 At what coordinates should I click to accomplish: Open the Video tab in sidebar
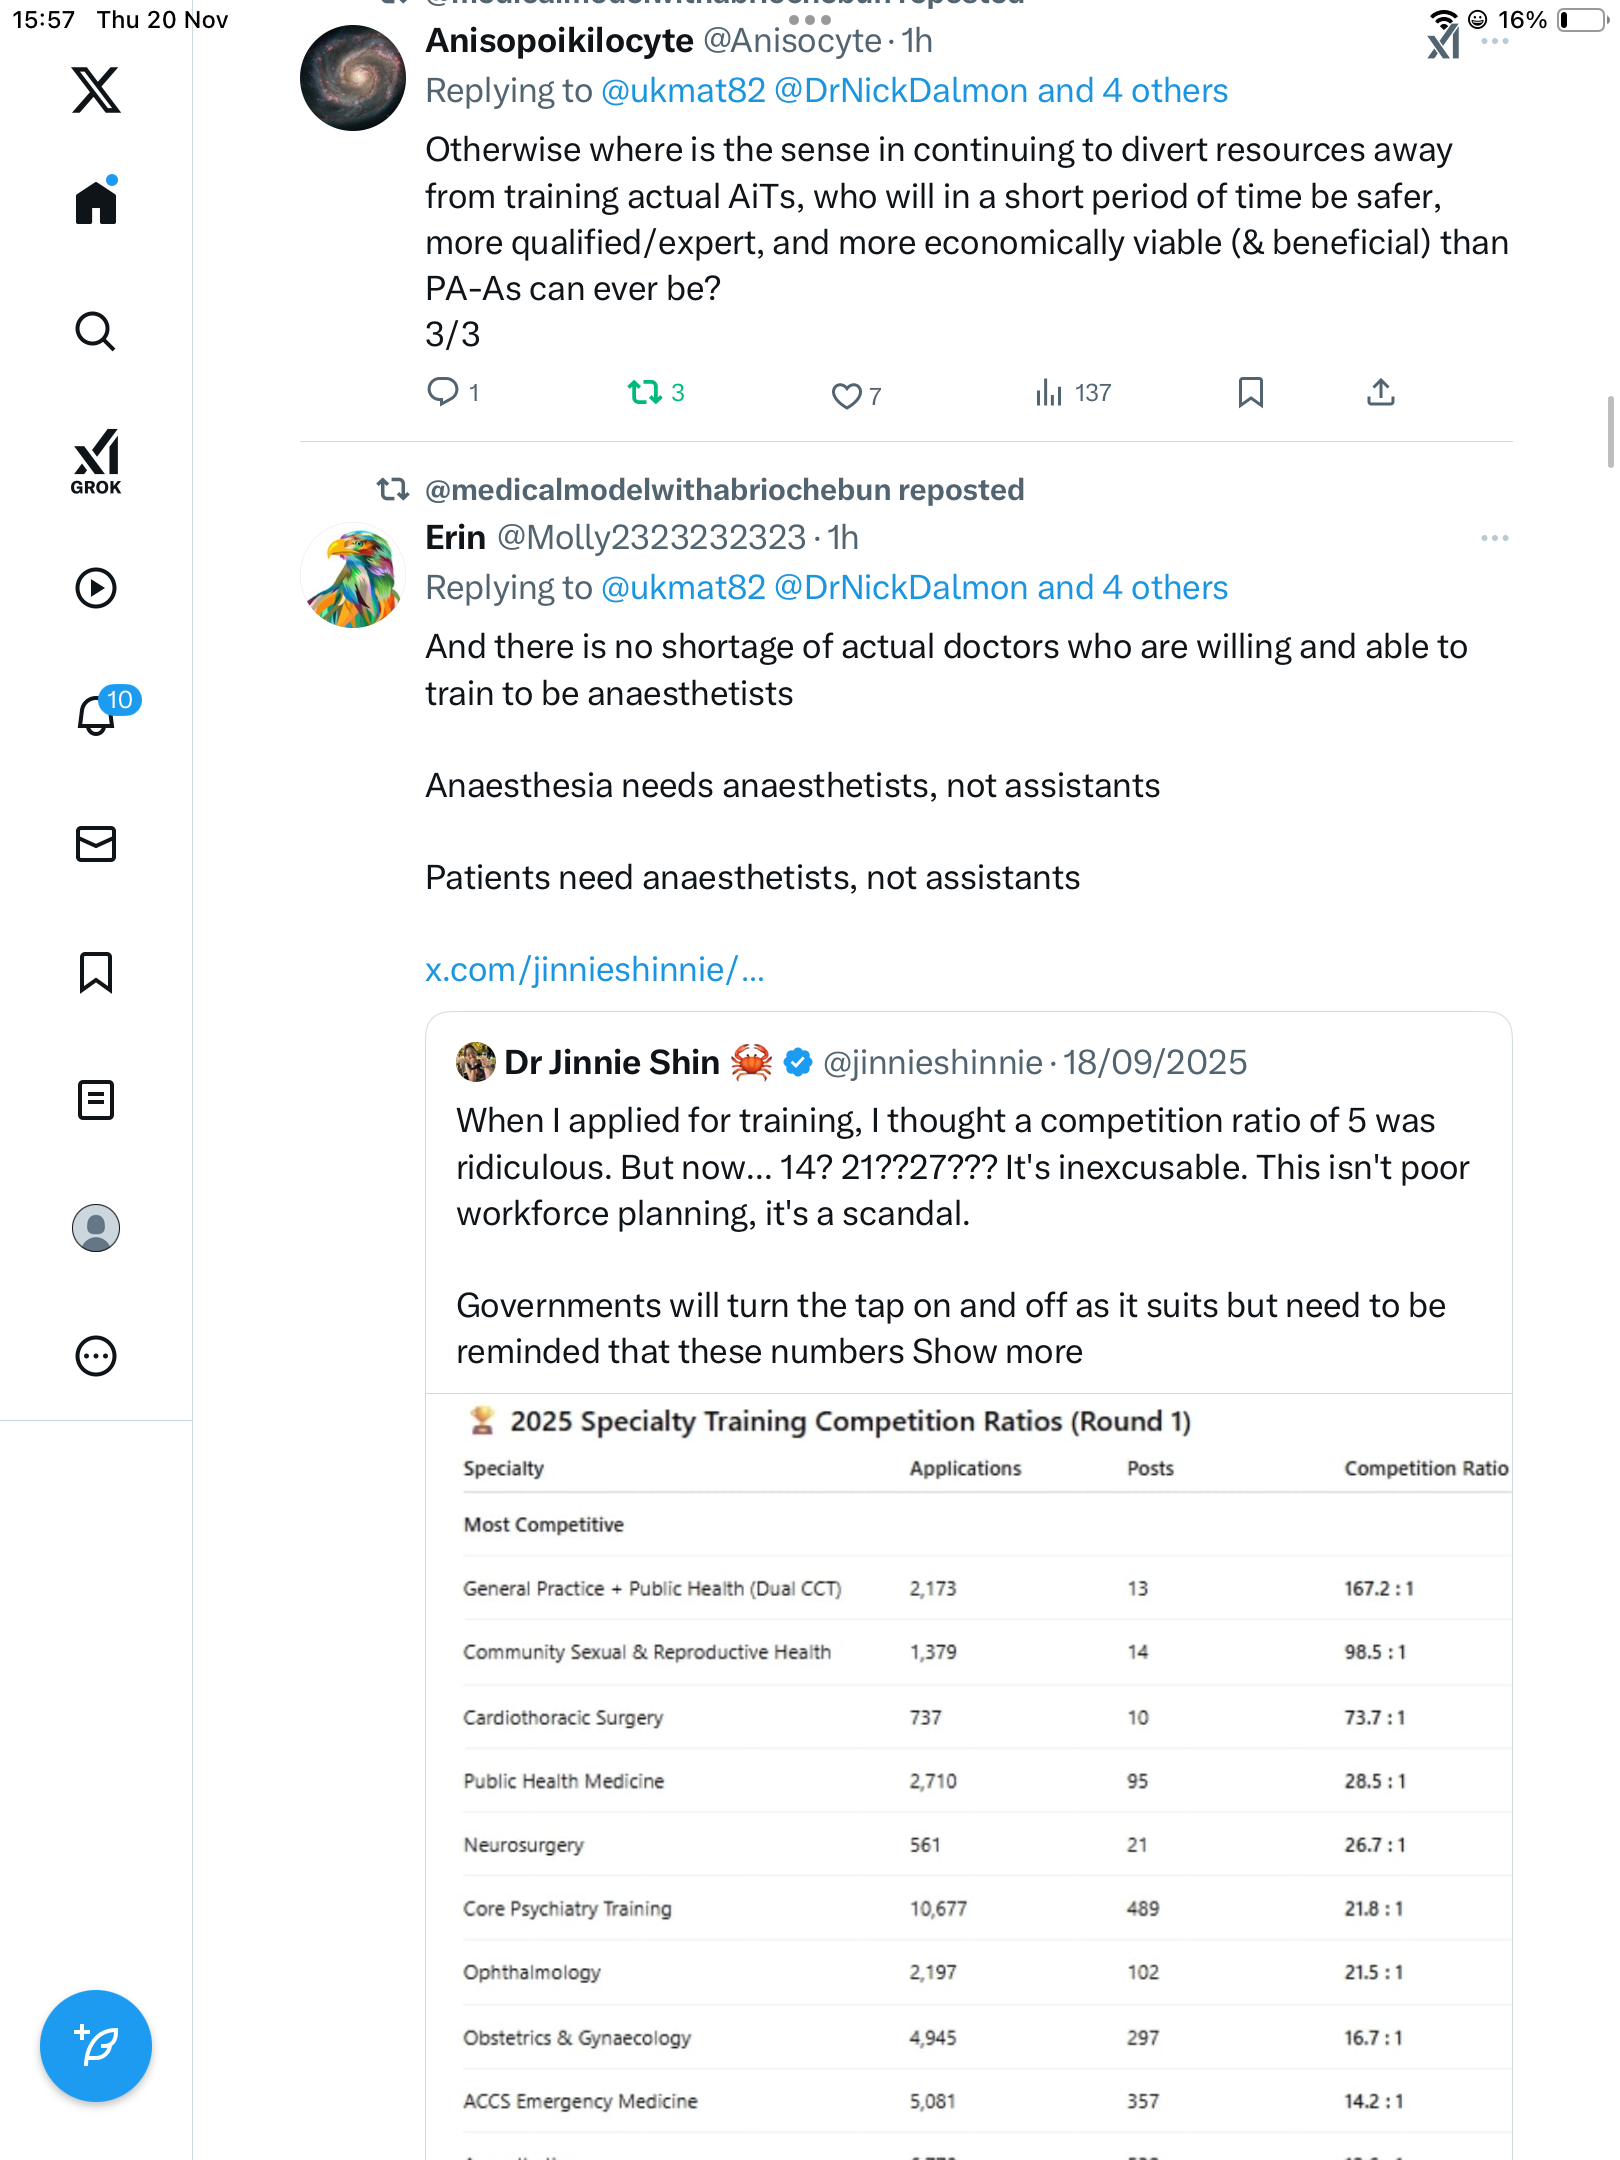pyautogui.click(x=96, y=588)
